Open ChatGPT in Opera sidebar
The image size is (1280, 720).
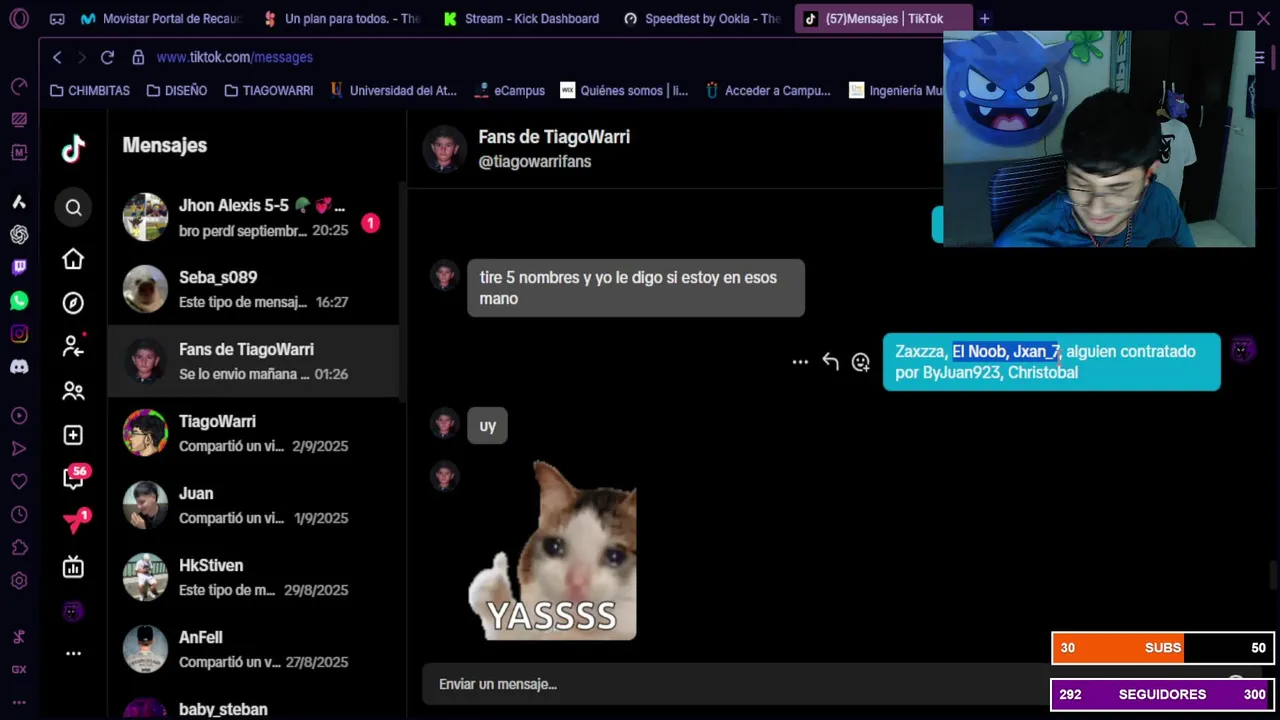[x=19, y=234]
